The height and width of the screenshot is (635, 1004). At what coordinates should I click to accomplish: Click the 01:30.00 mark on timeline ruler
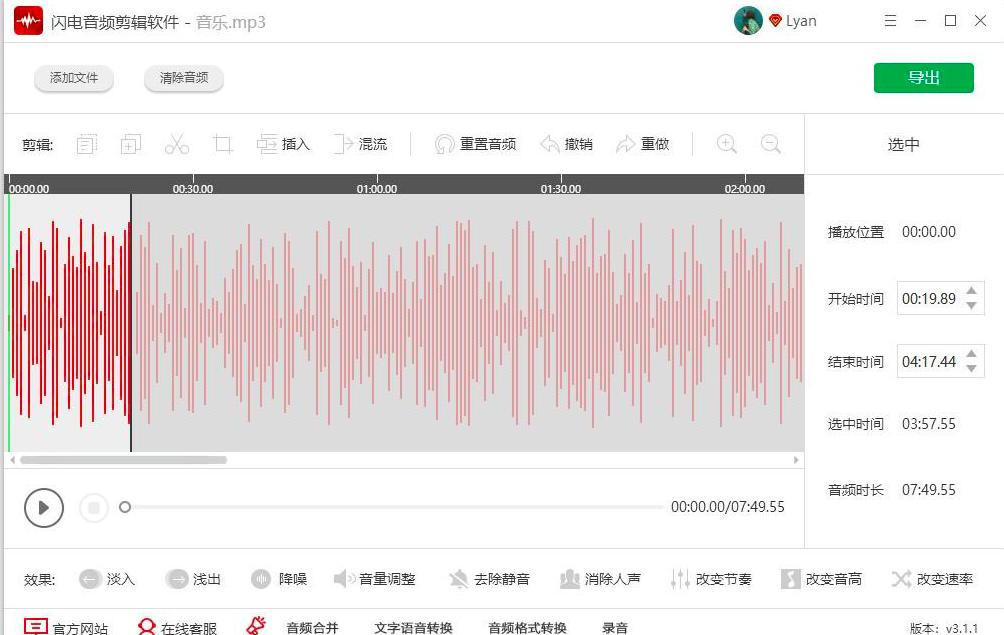pyautogui.click(x=561, y=189)
